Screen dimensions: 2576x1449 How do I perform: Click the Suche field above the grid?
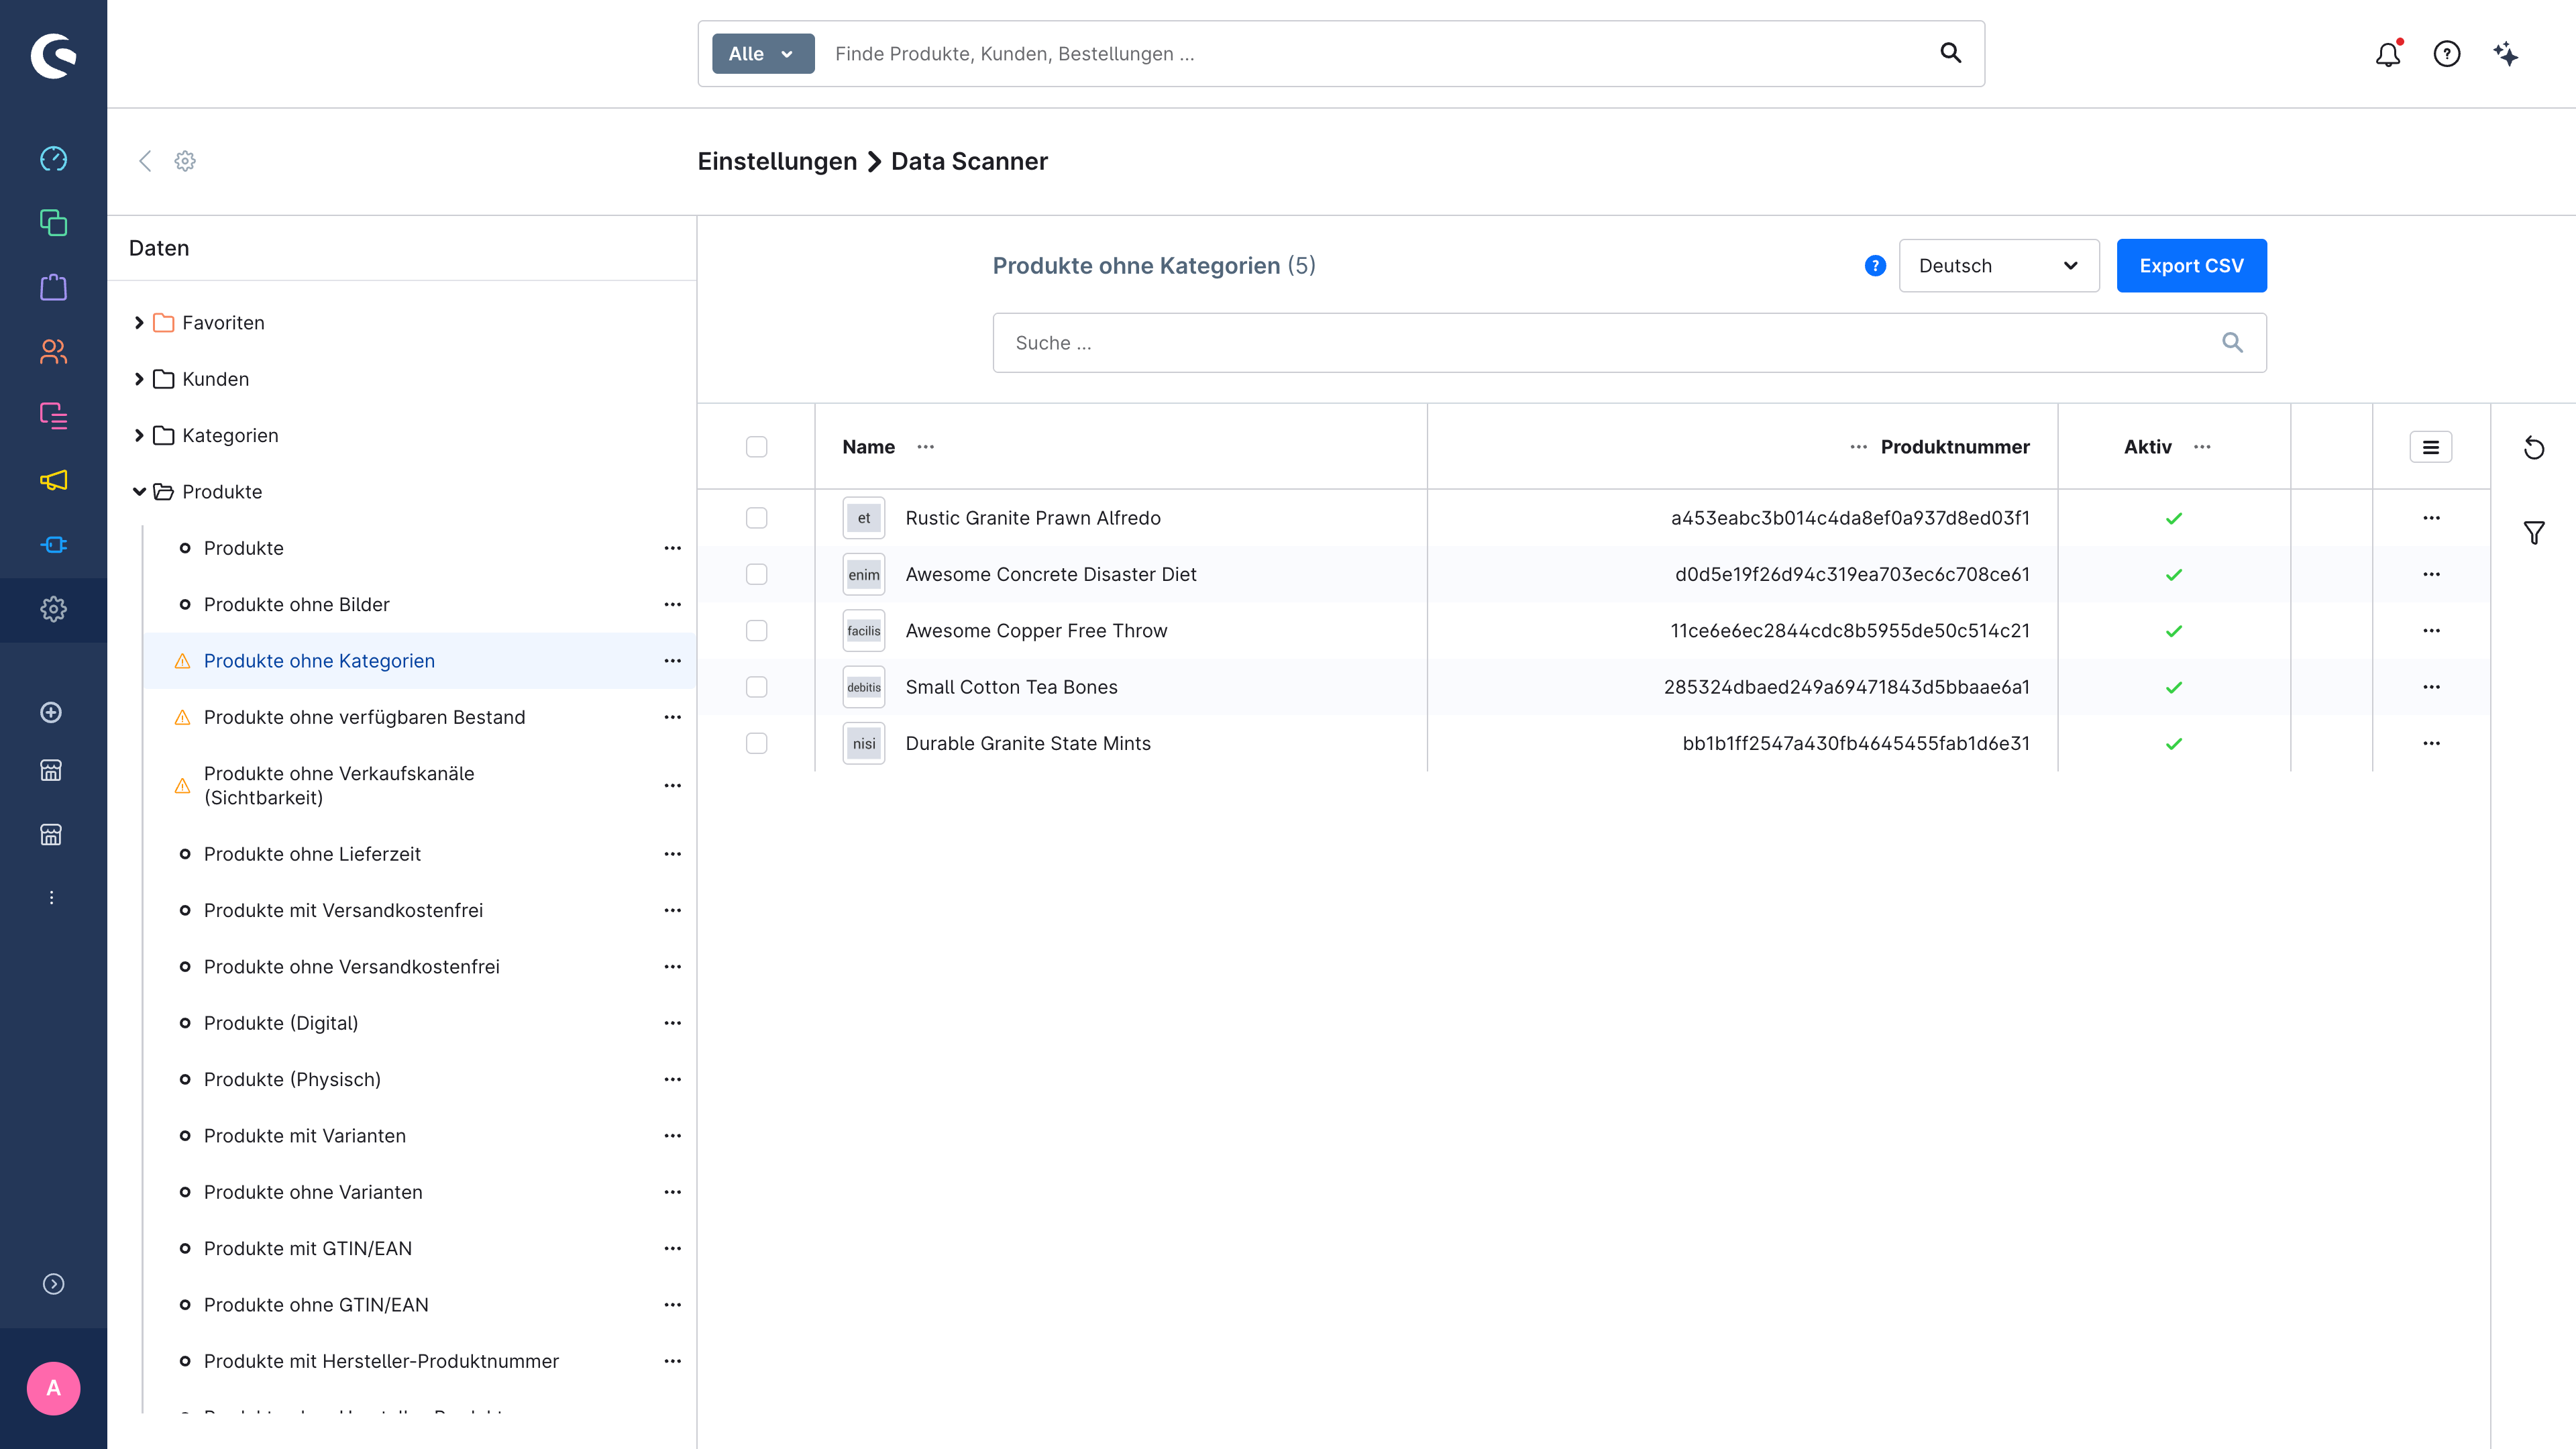pos(1629,343)
